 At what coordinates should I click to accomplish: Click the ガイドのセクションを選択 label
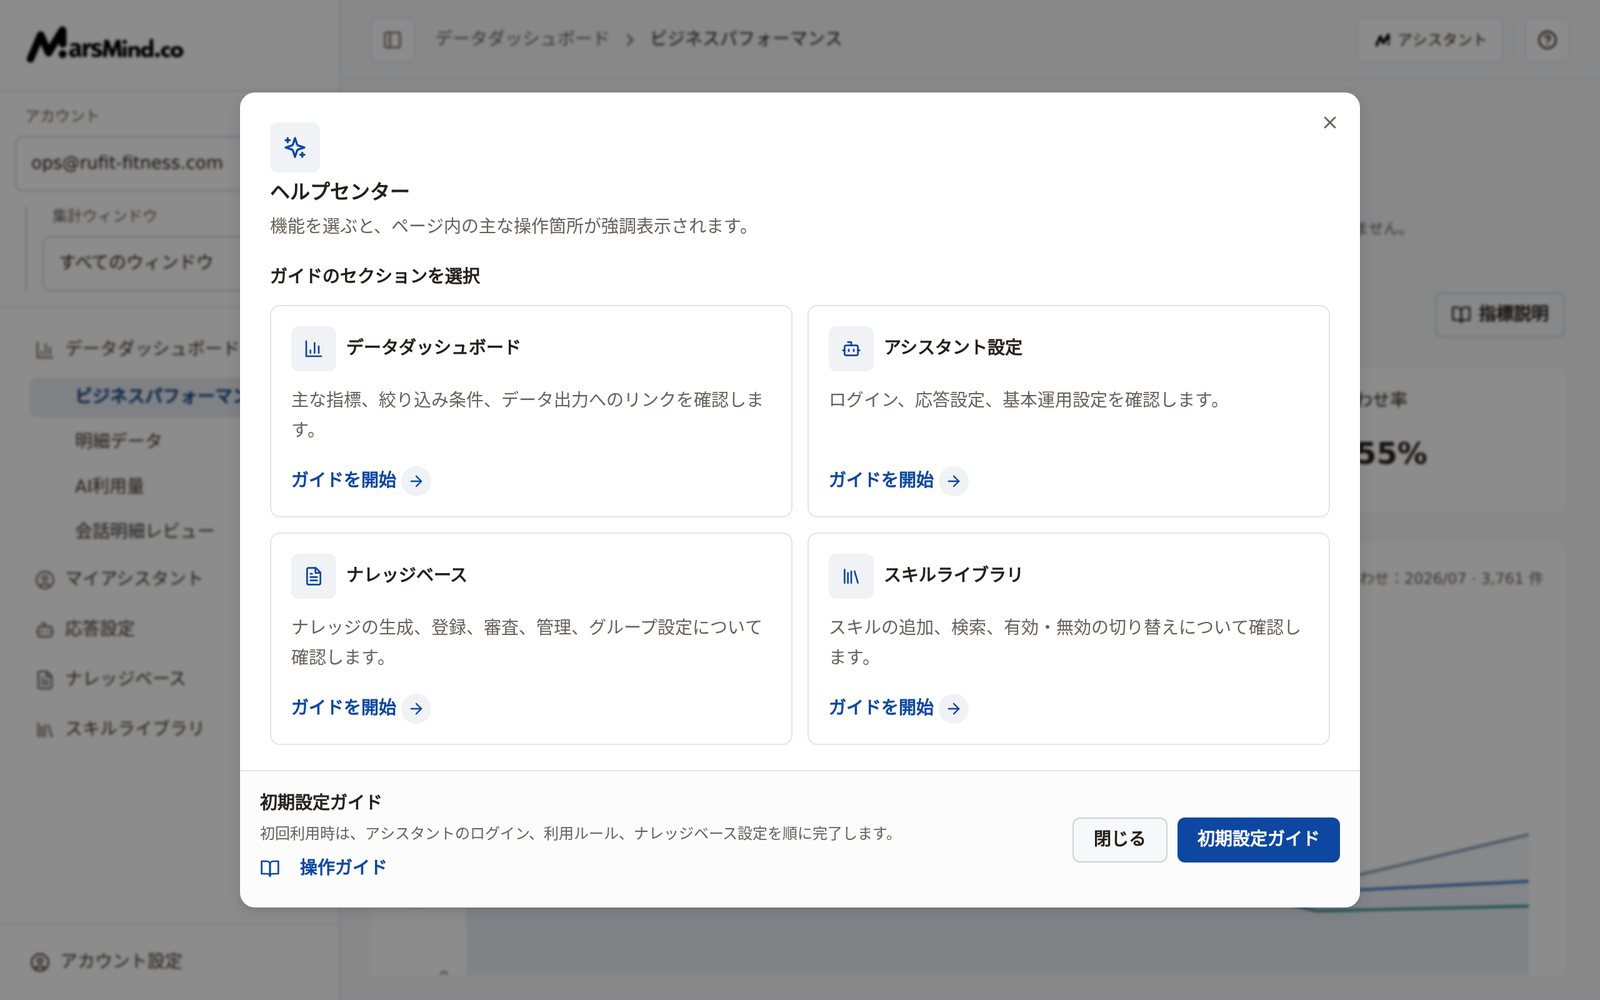[x=375, y=276]
